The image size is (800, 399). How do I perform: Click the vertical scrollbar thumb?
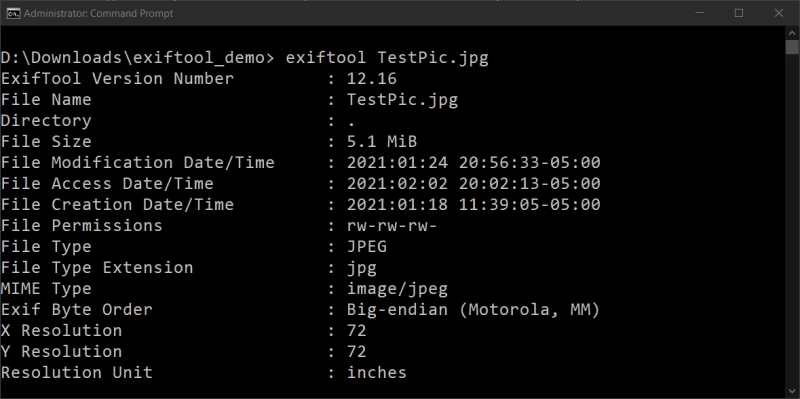point(792,46)
